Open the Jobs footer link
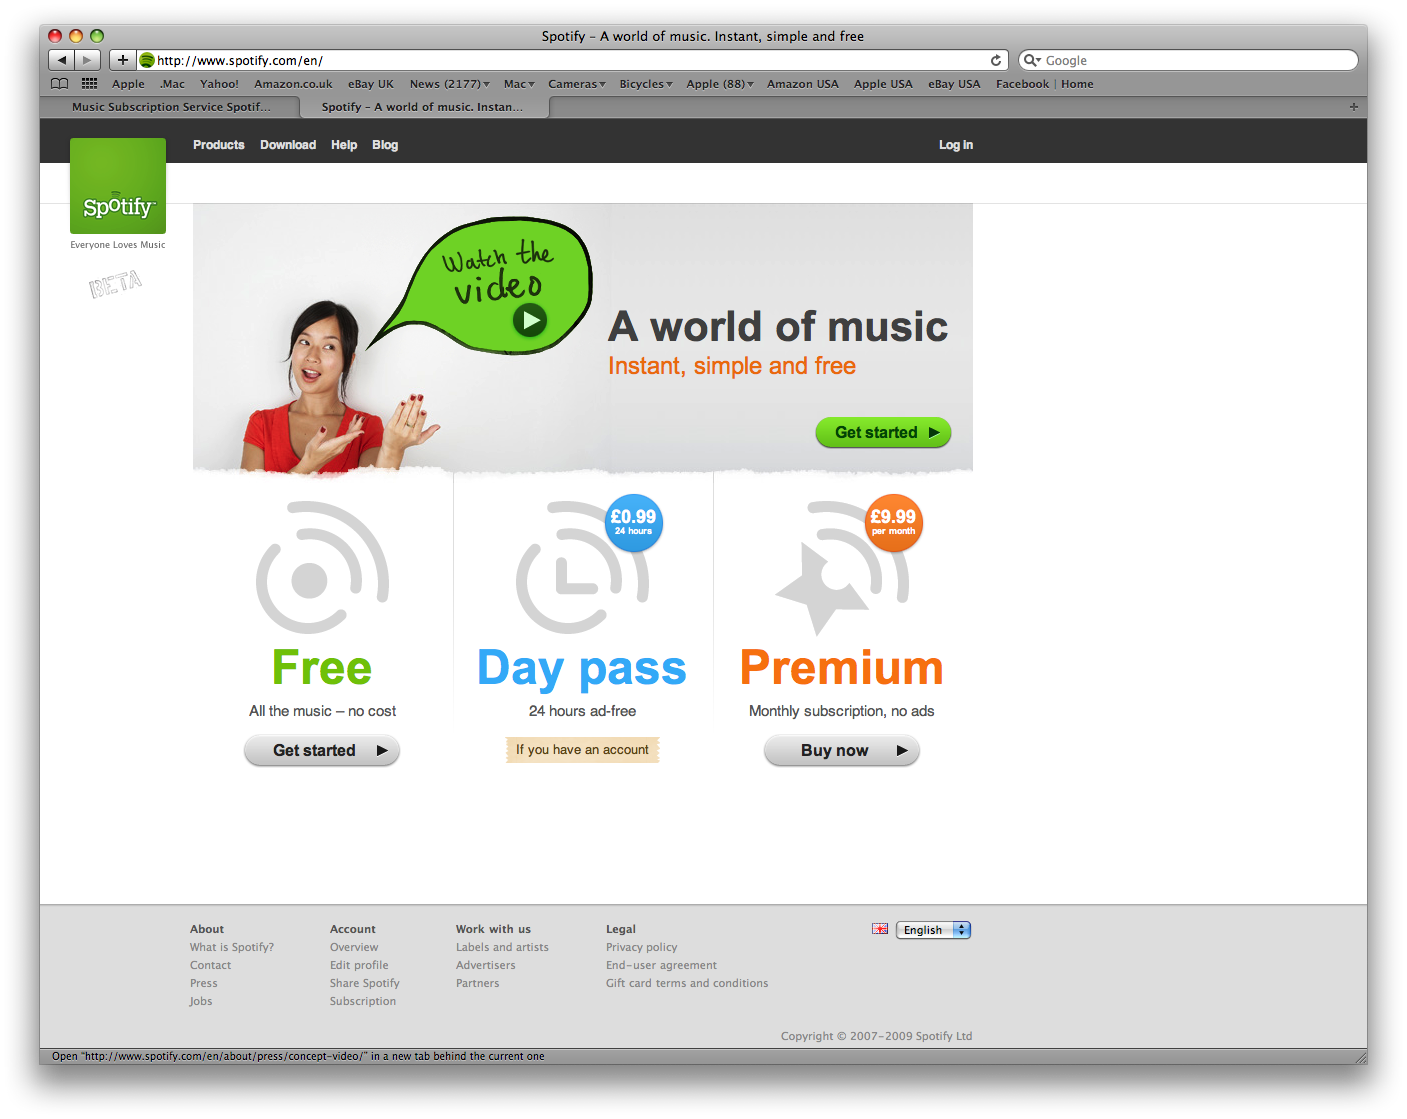The image size is (1407, 1119). [201, 1001]
